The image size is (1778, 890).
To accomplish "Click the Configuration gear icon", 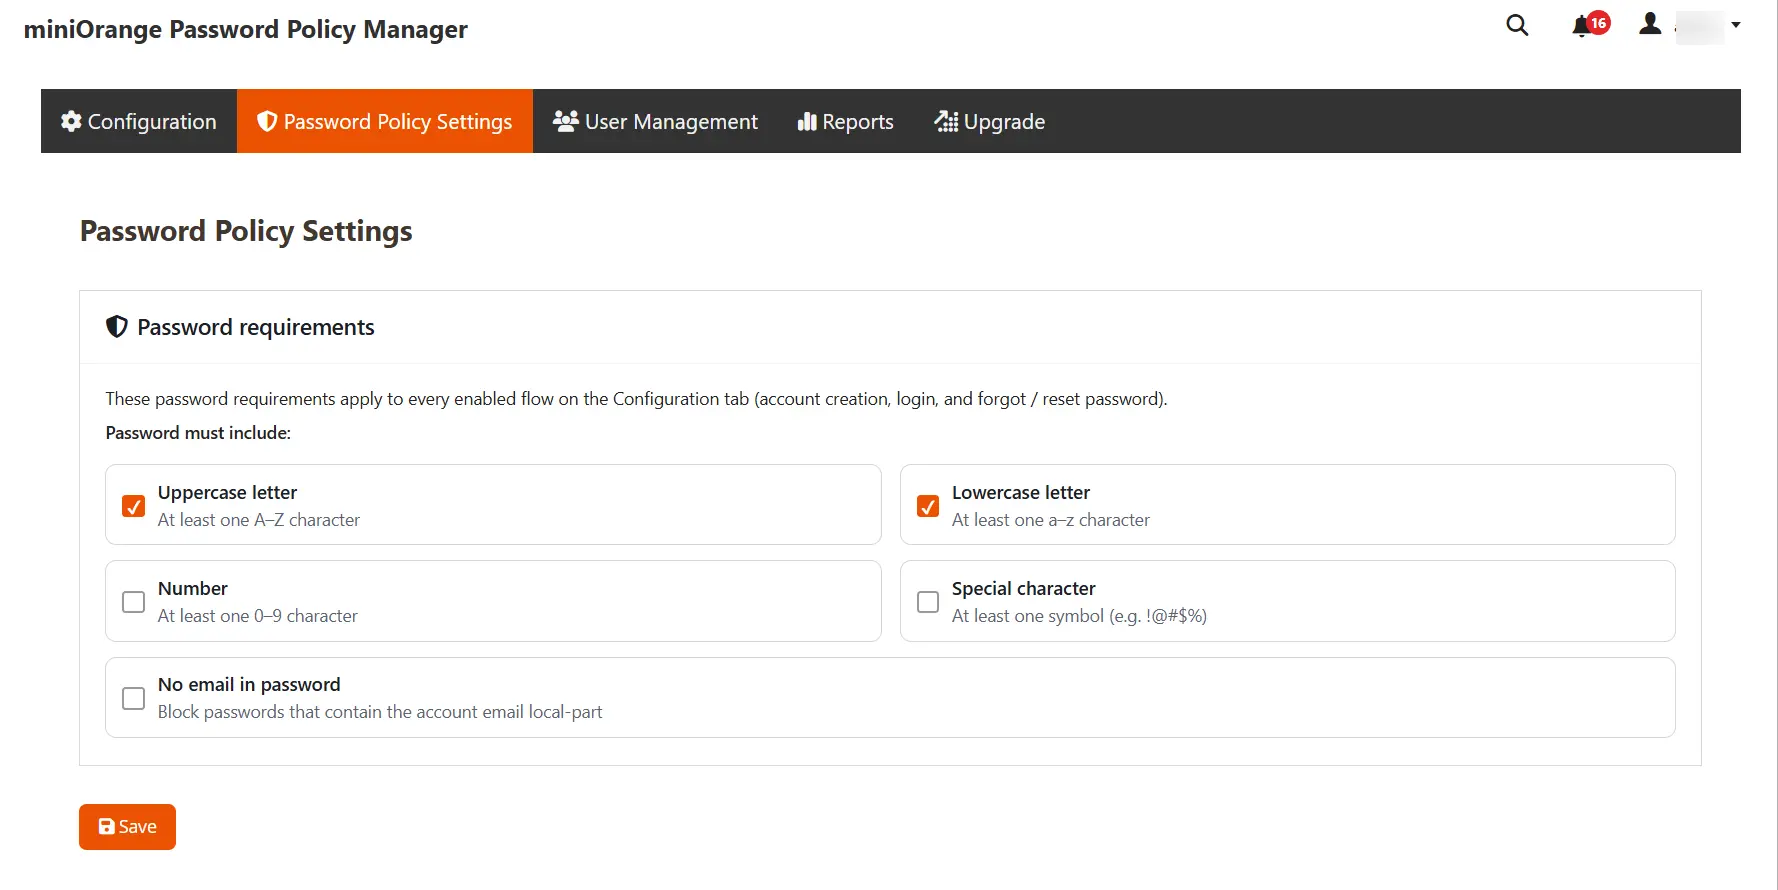I will pyautogui.click(x=71, y=121).
